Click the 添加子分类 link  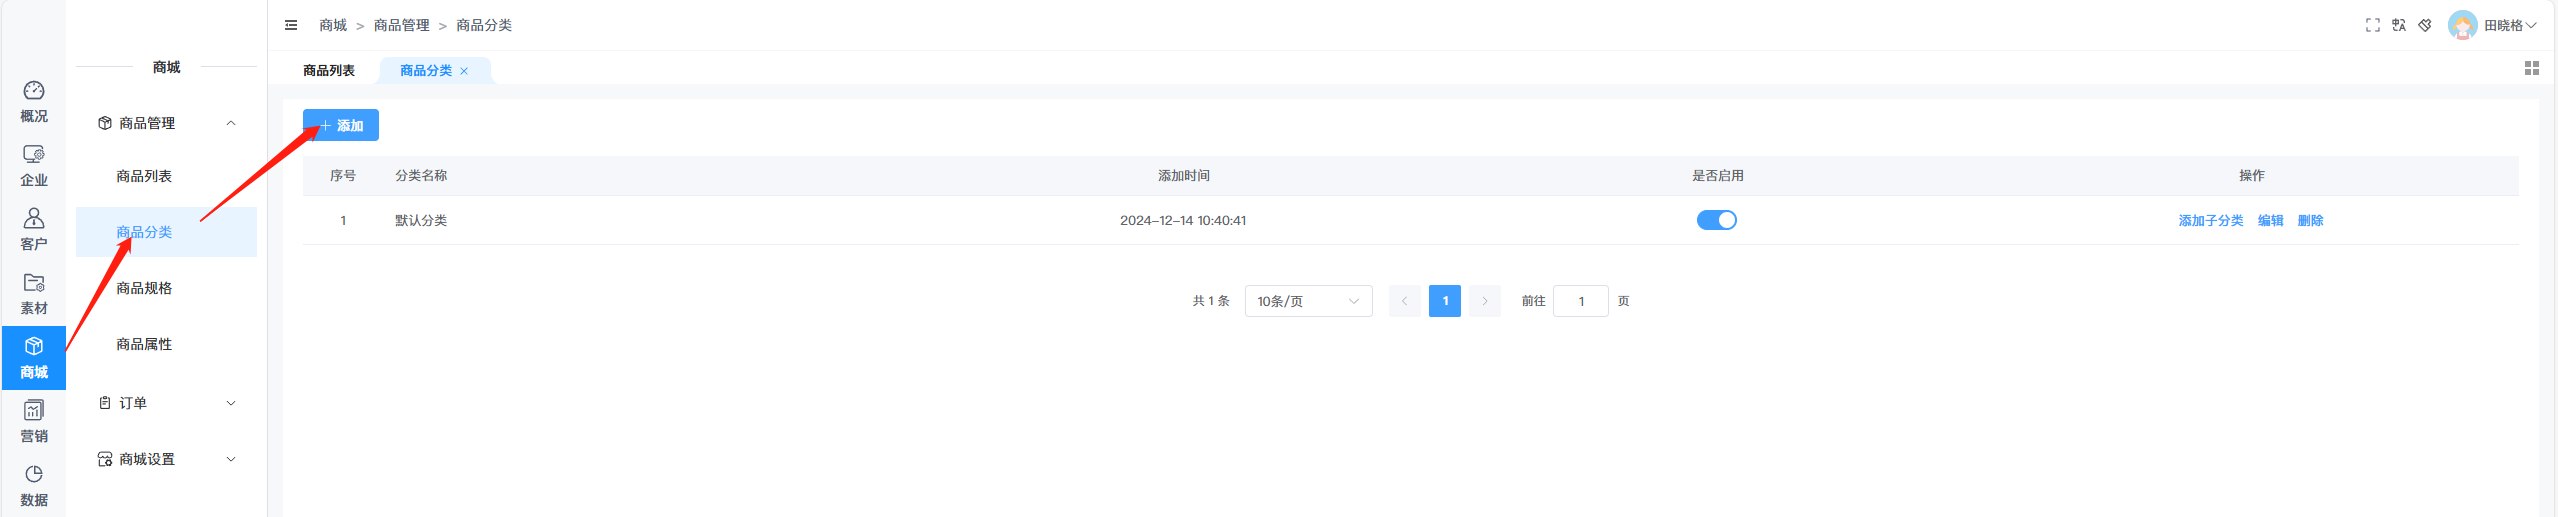pyautogui.click(x=2210, y=220)
